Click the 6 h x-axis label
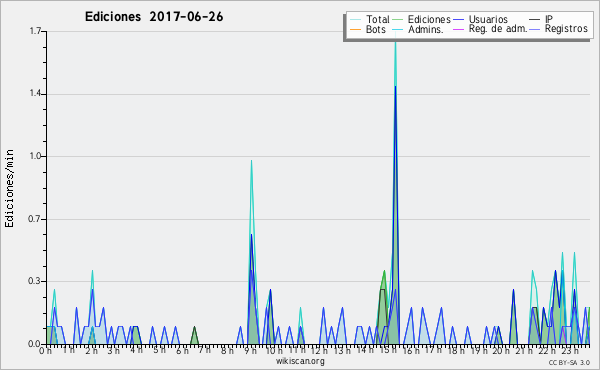 (x=183, y=350)
